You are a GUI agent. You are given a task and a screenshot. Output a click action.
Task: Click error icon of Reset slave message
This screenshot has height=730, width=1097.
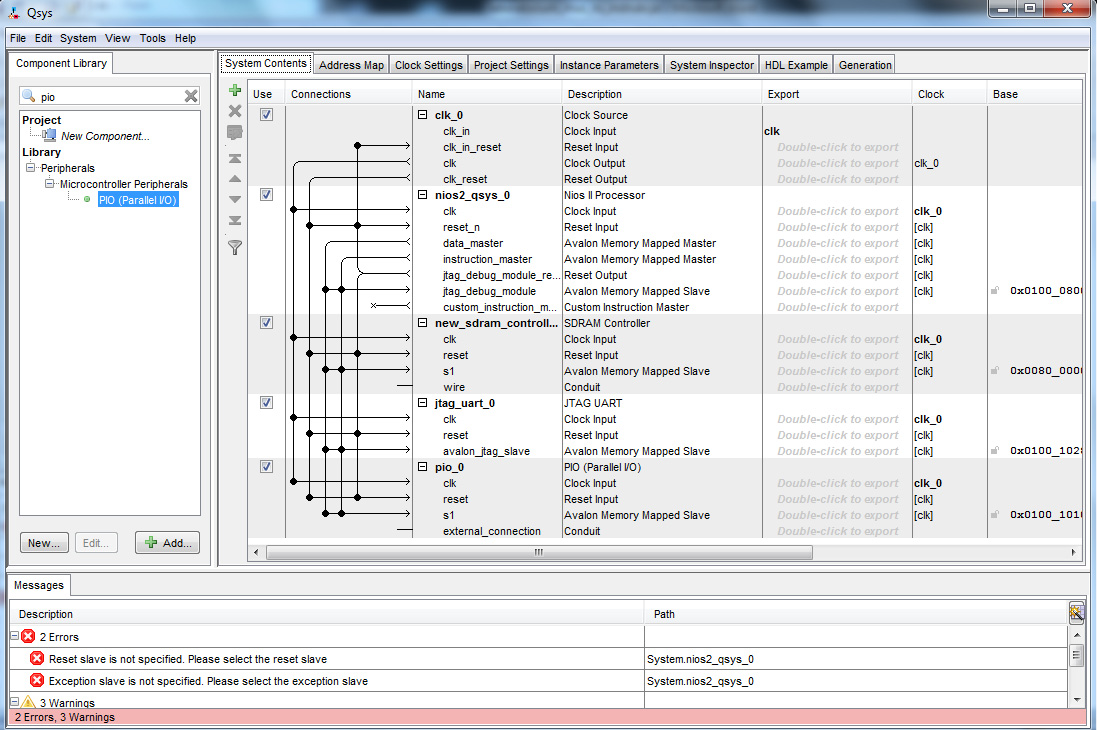37,658
